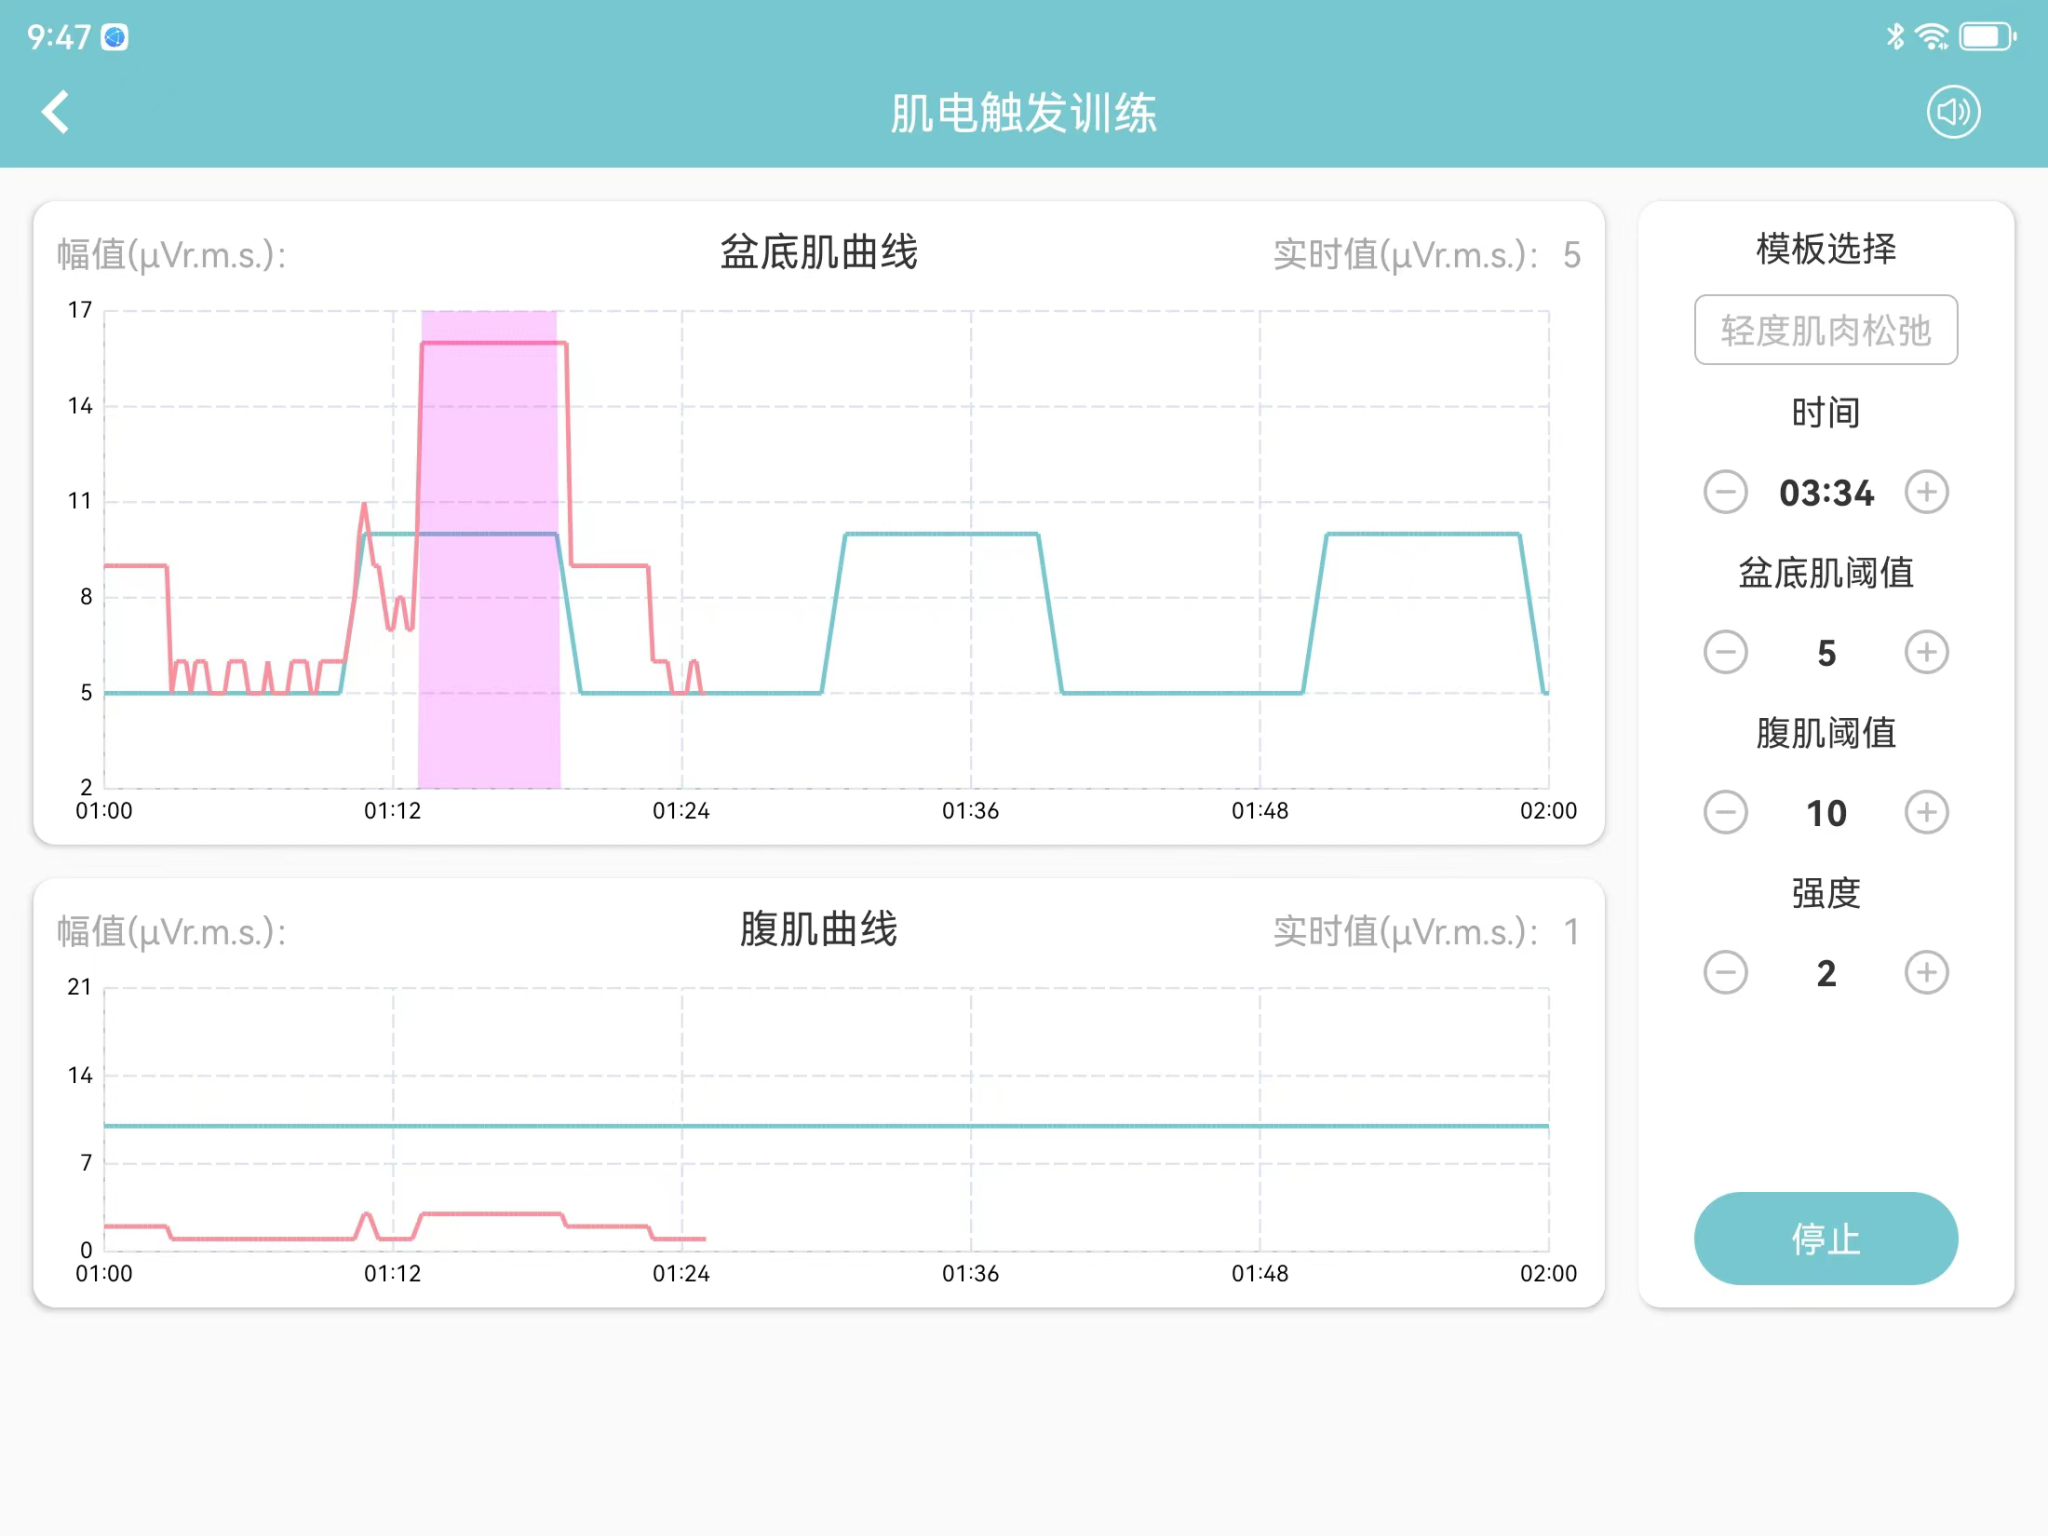
Task: Lower the pelvic floor threshold (盆底肌阈值)
Action: (1725, 652)
